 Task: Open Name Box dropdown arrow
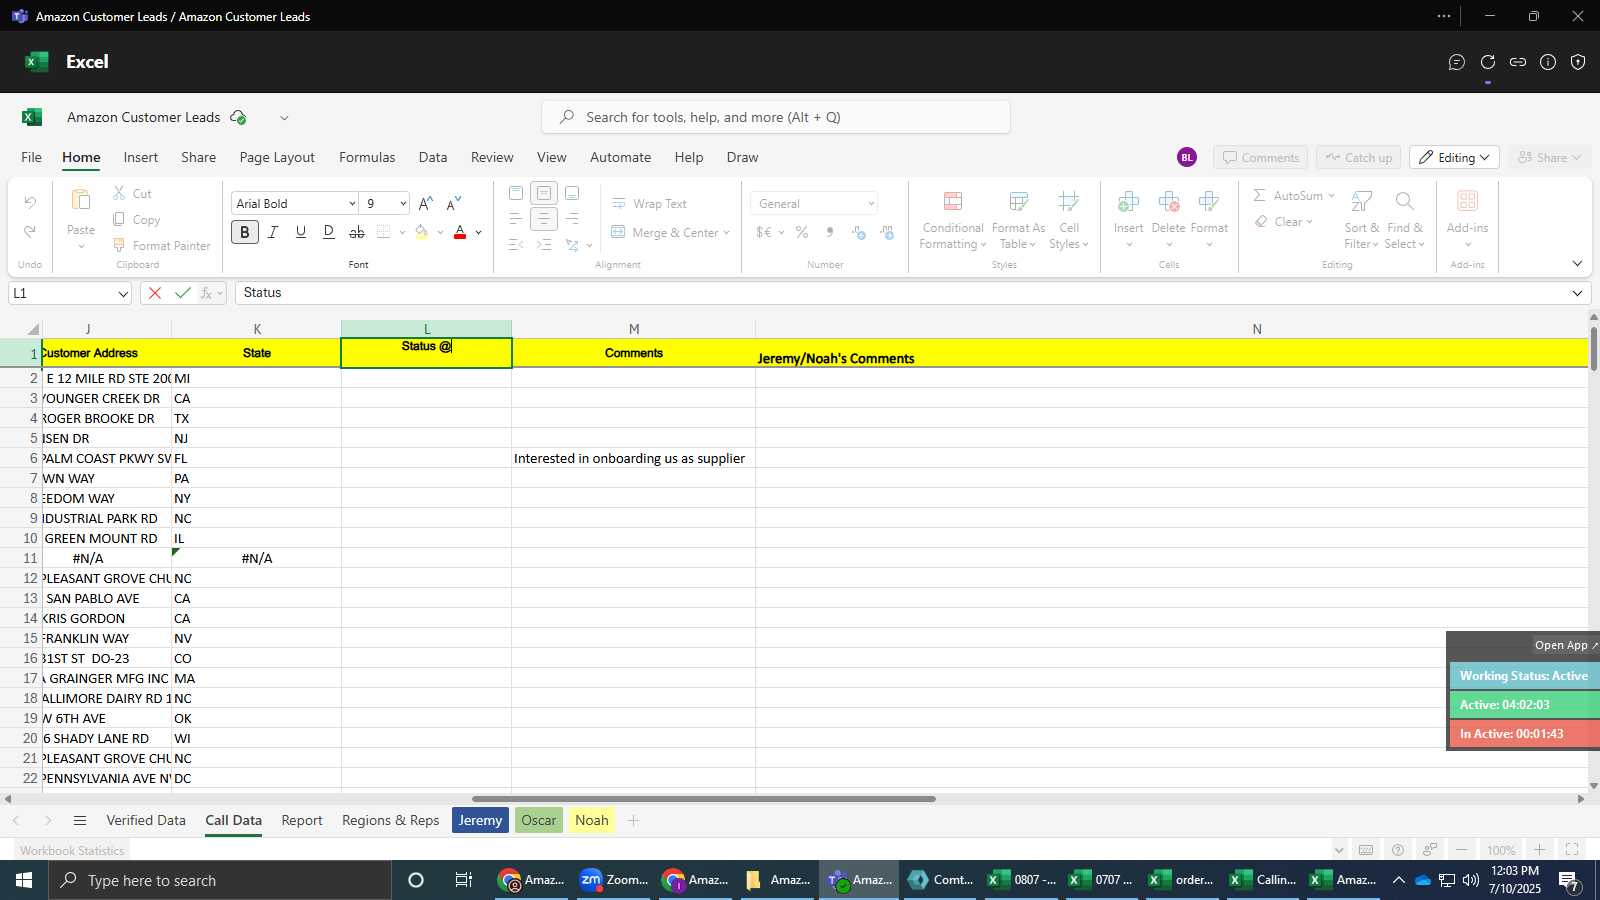[123, 294]
